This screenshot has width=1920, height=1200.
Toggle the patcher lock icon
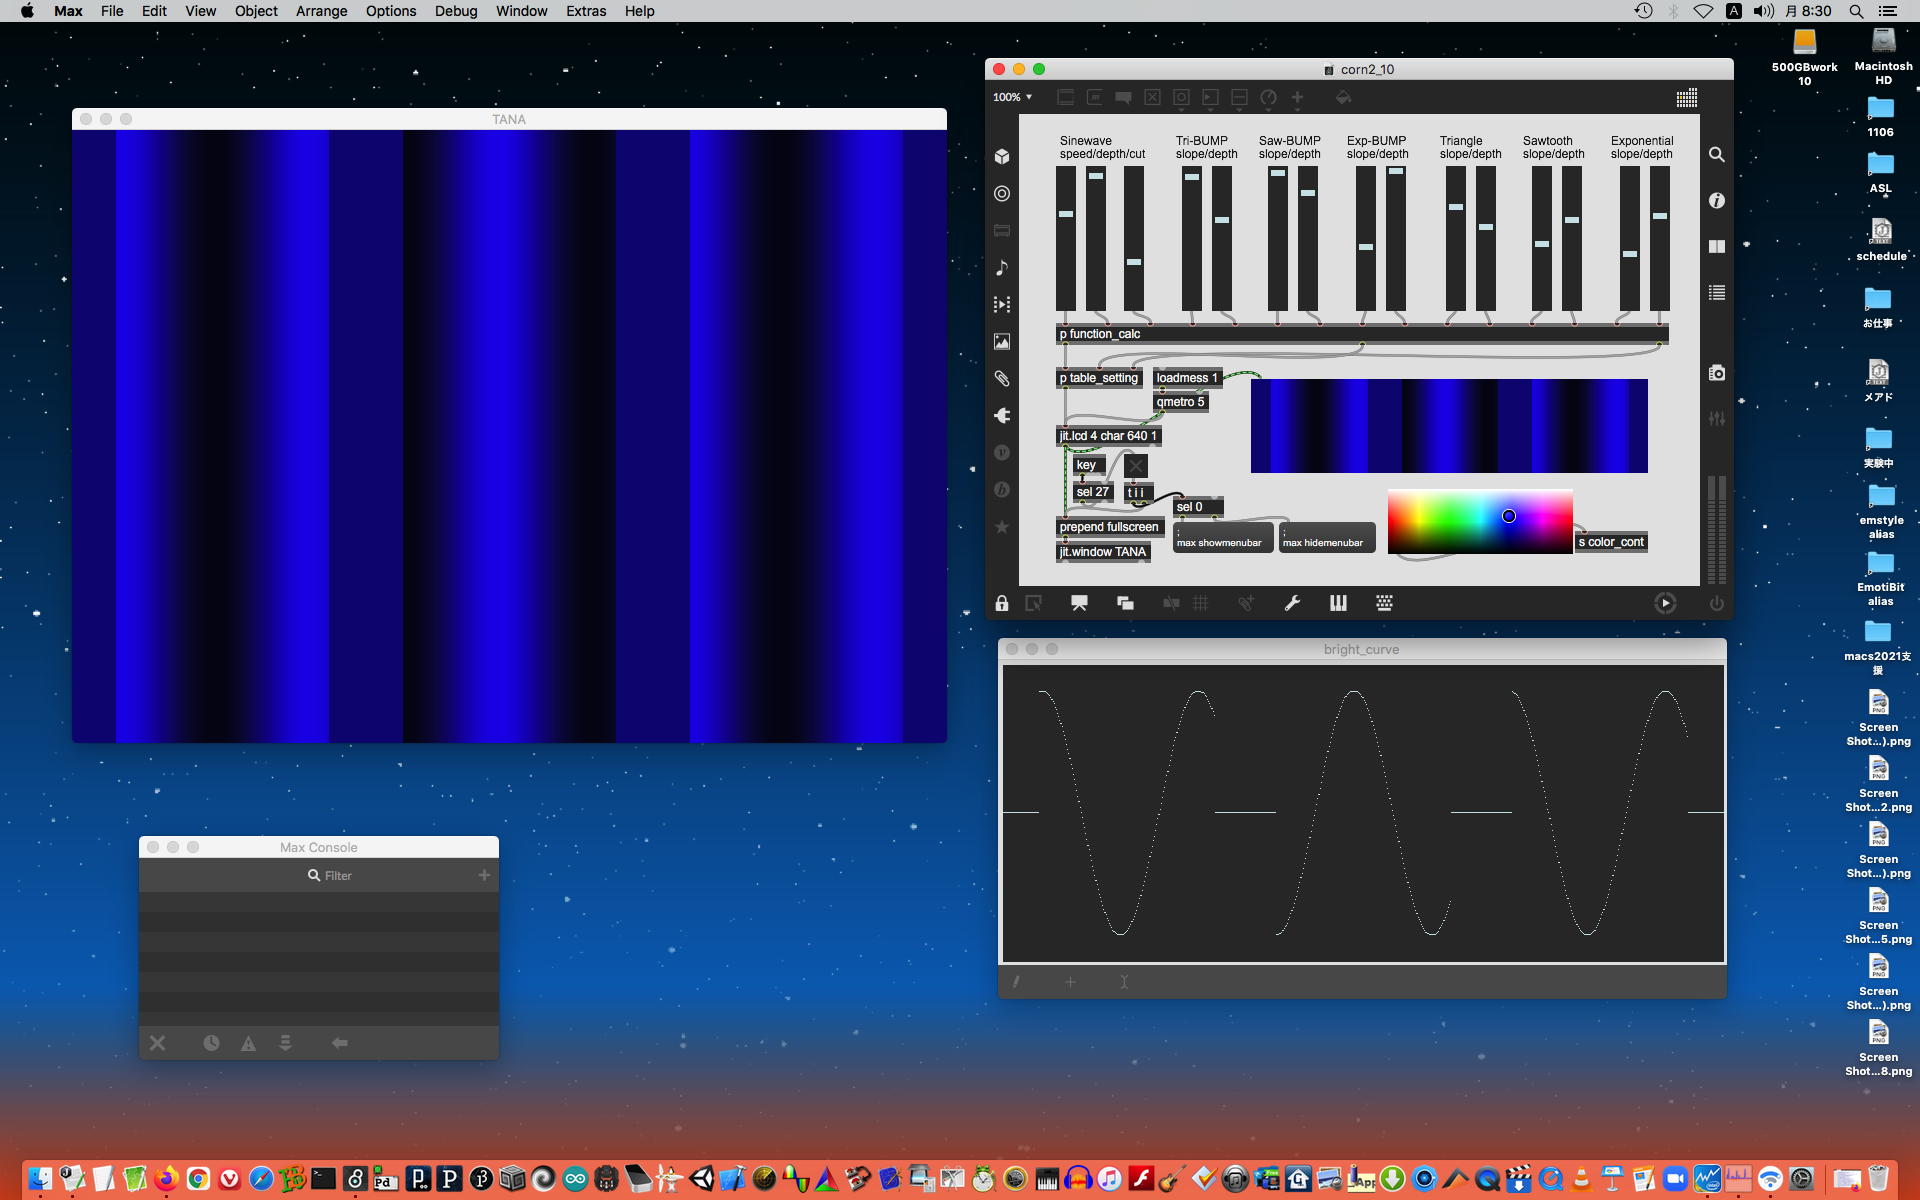(1002, 603)
